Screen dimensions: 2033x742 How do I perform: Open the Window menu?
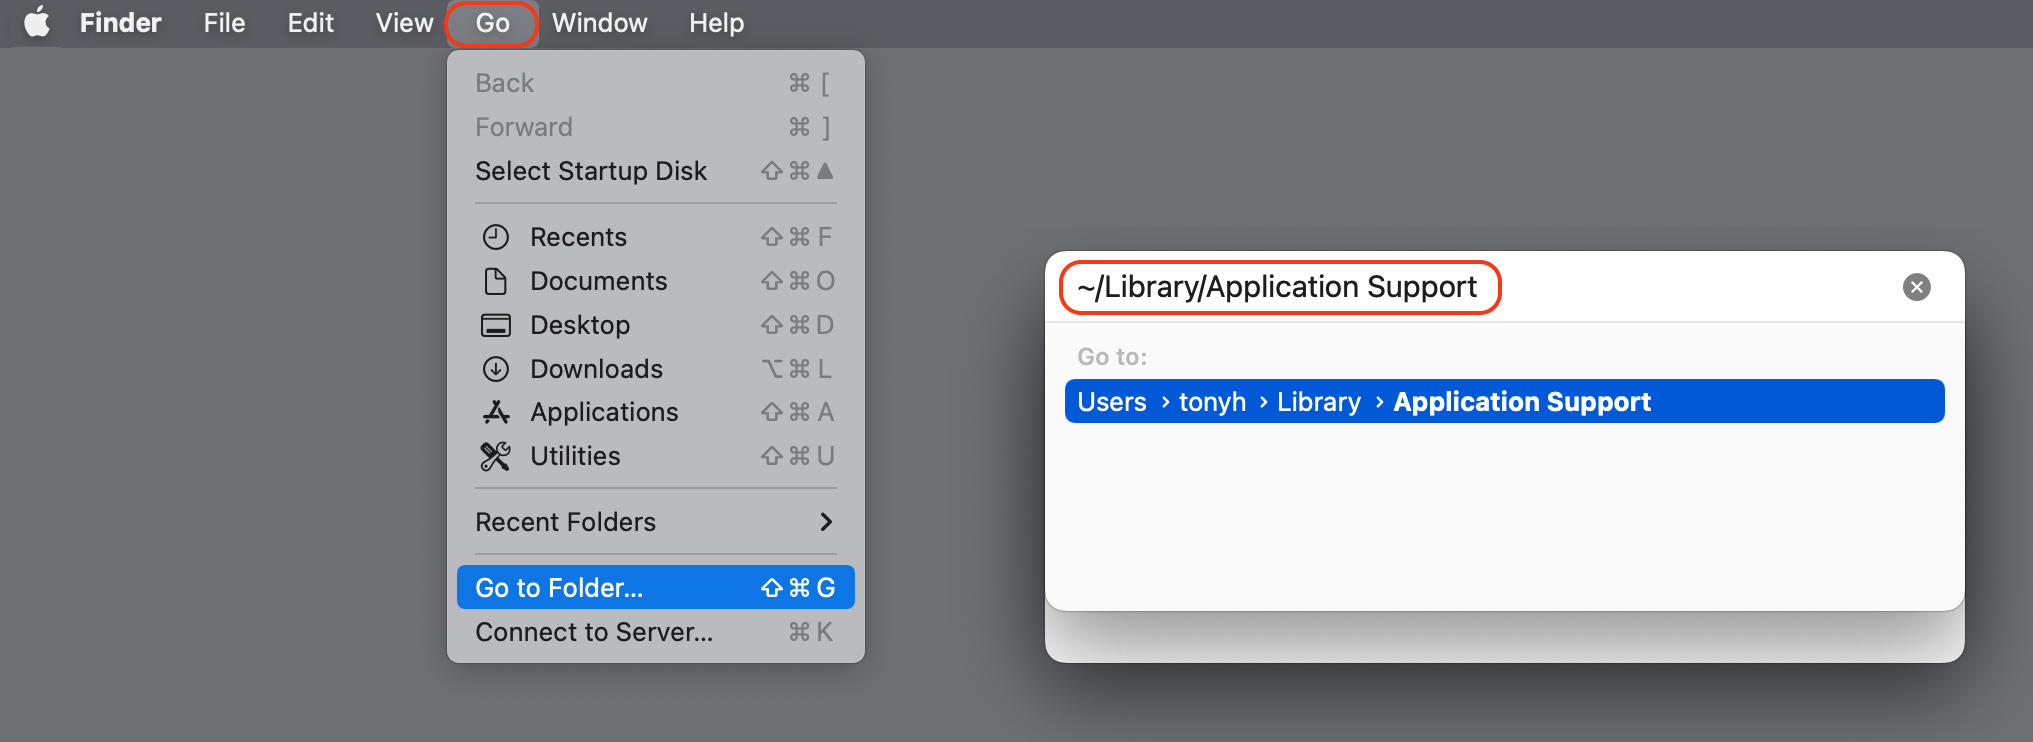[x=599, y=22]
